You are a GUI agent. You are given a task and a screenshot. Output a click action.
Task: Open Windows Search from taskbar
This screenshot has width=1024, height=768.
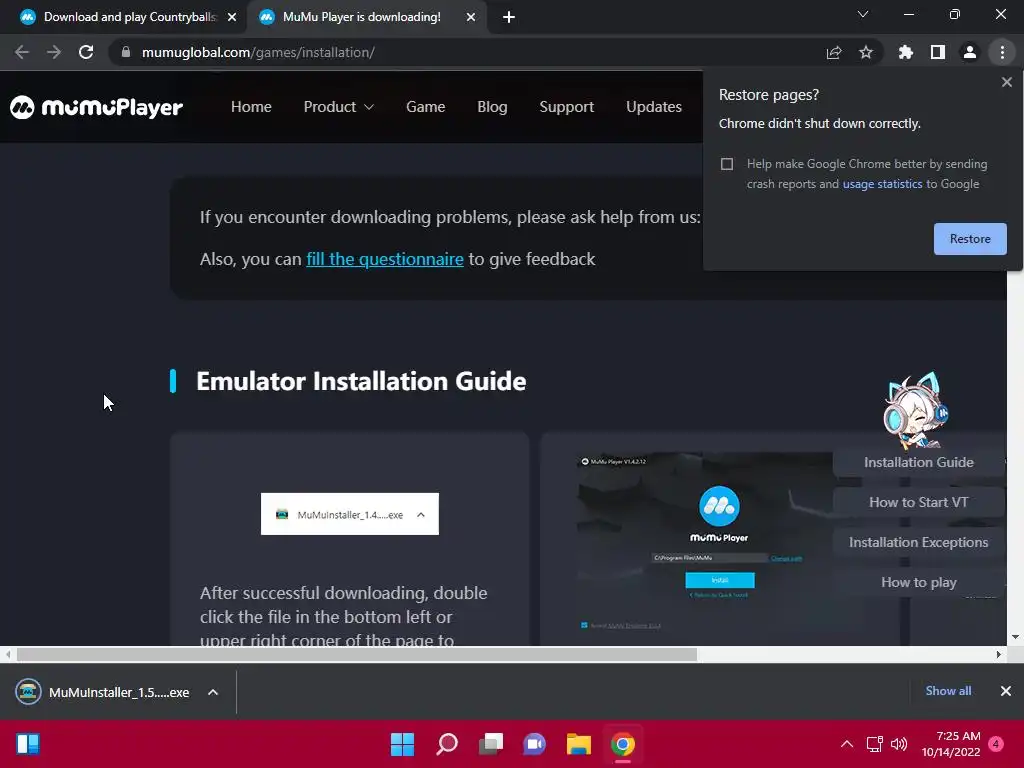pos(447,744)
